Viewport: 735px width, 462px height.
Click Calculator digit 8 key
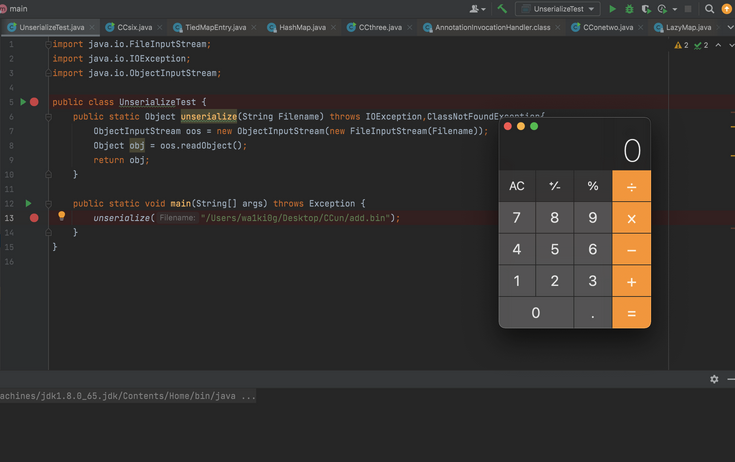(x=555, y=218)
